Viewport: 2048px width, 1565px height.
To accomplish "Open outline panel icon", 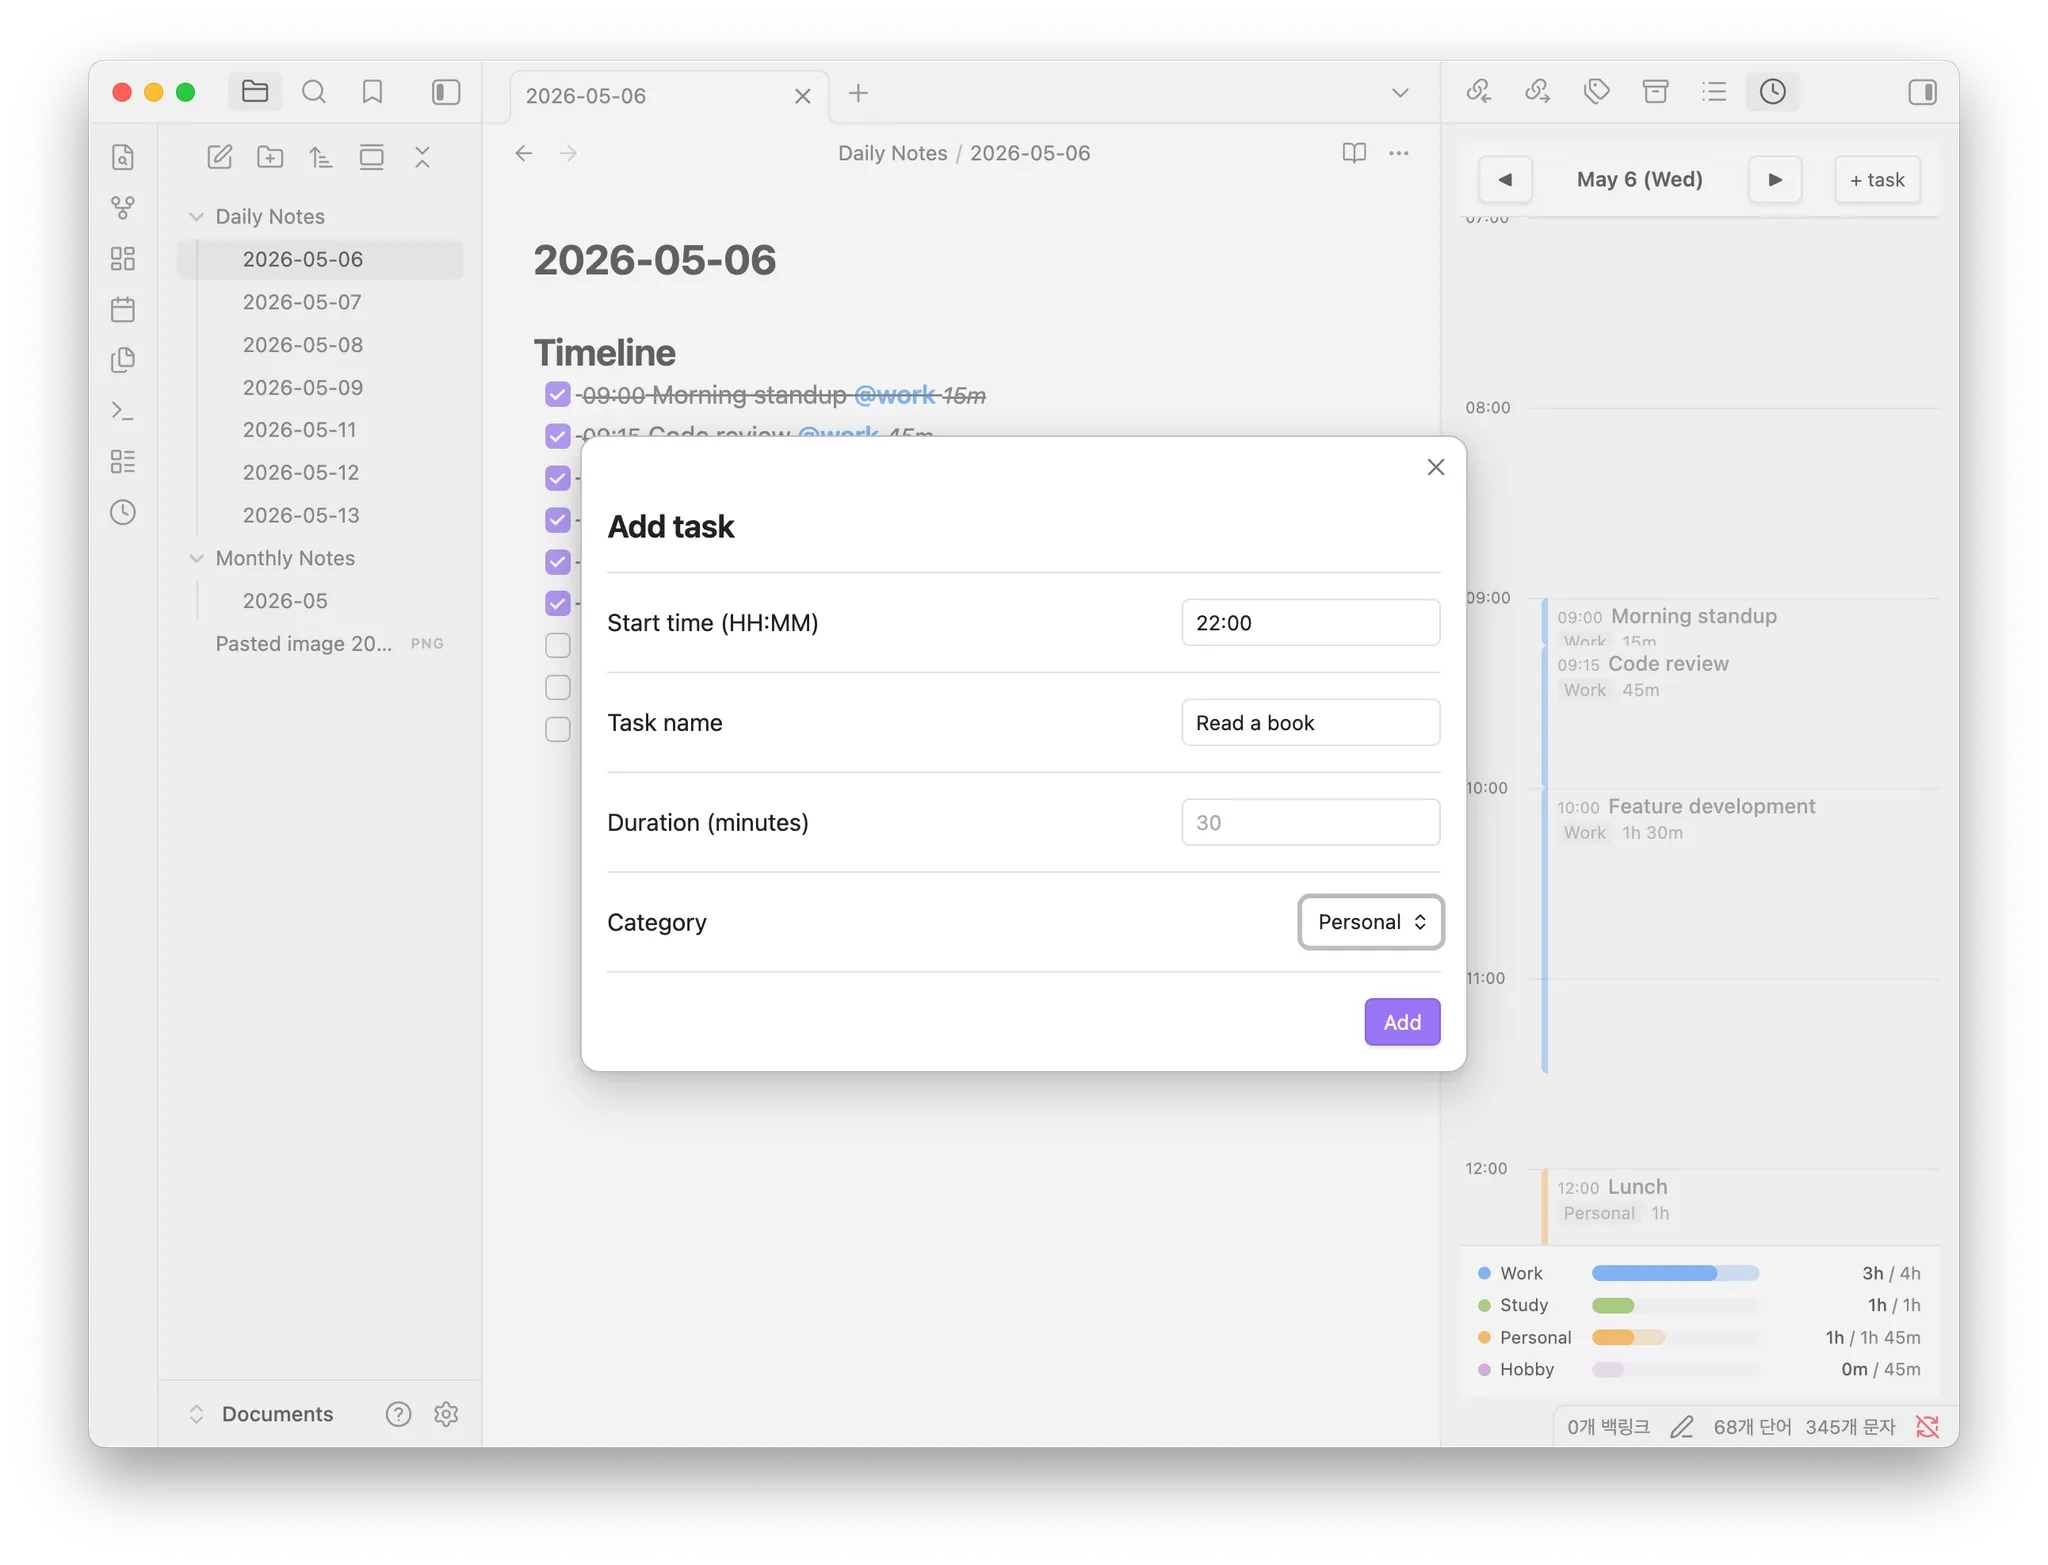I will tap(1714, 92).
